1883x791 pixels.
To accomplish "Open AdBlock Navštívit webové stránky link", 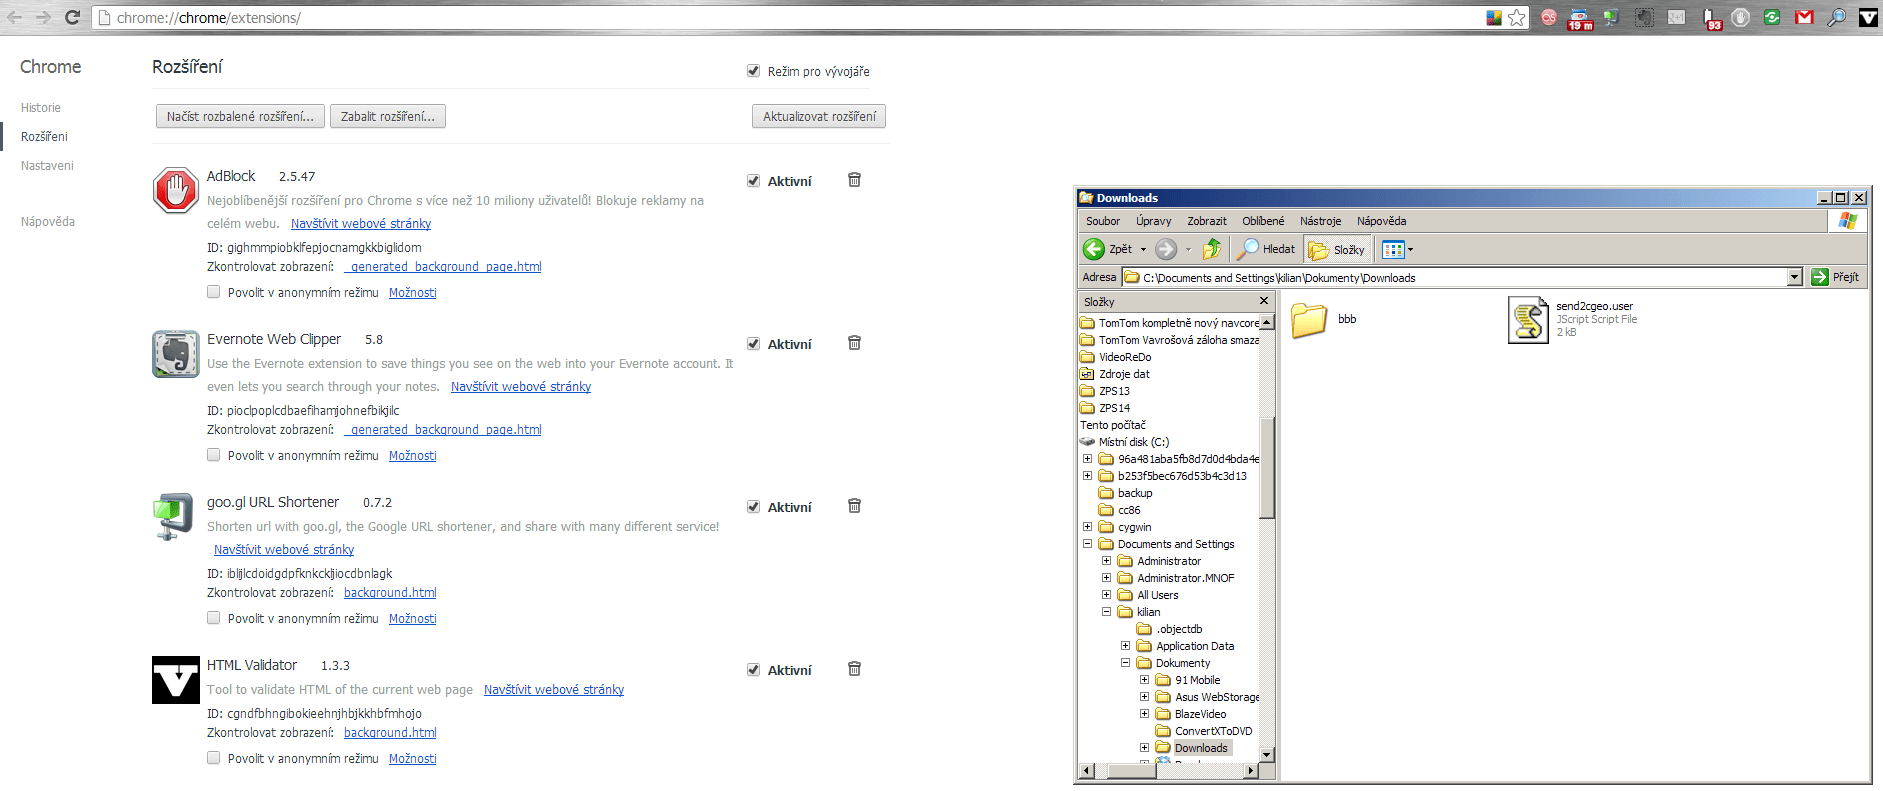I will 361,224.
